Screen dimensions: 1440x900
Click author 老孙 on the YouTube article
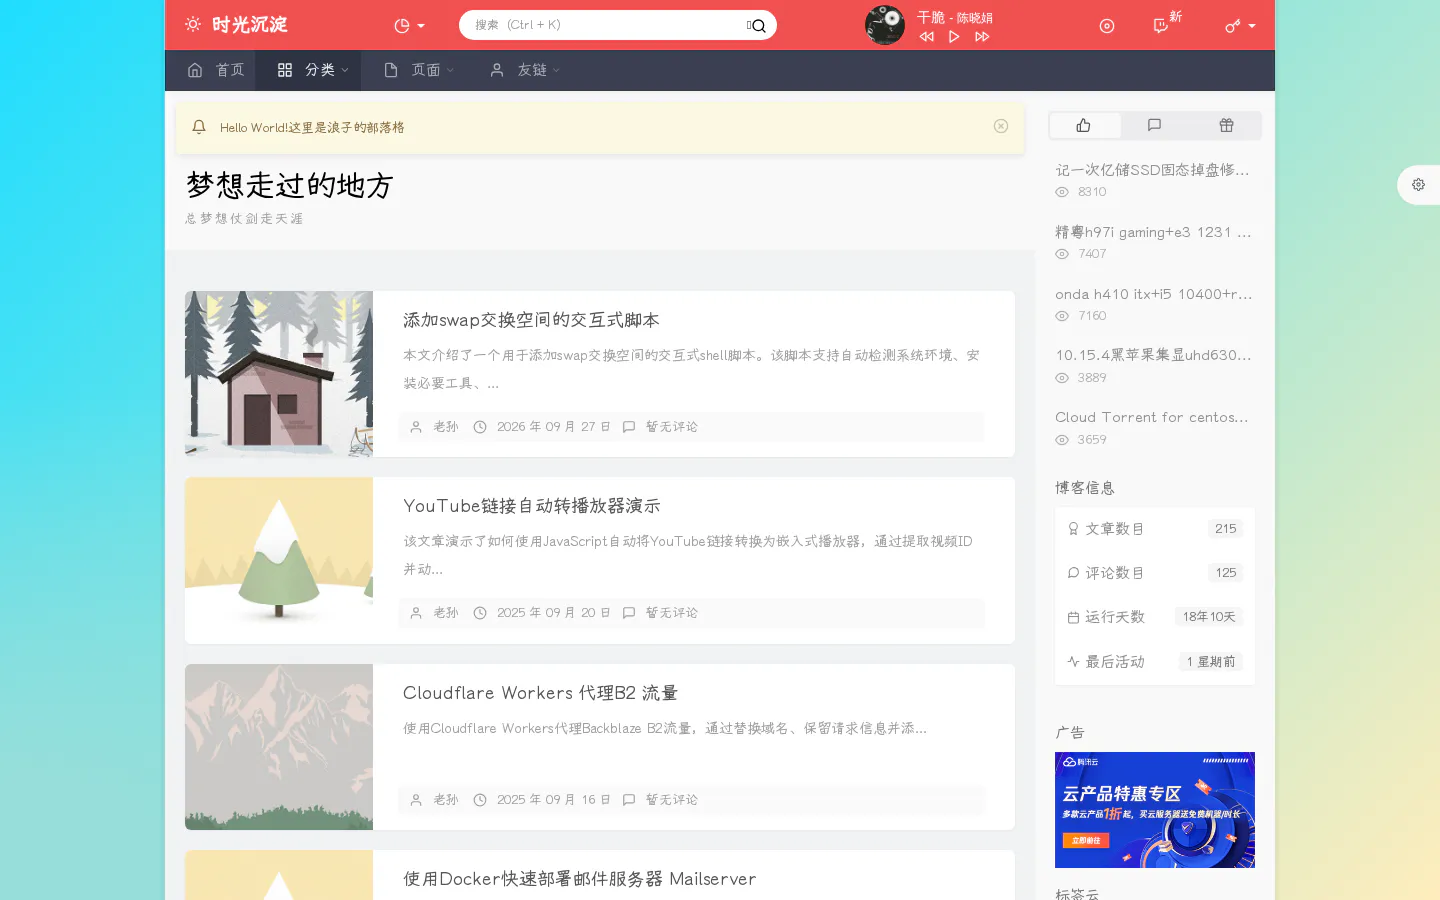click(446, 613)
